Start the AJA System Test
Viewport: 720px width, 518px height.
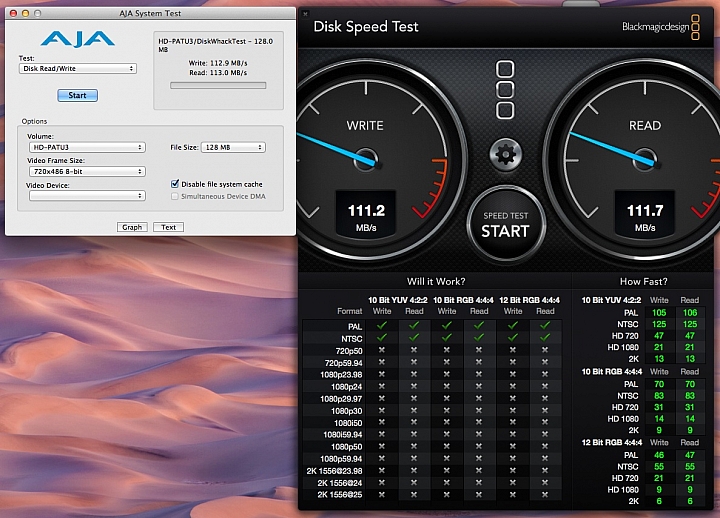click(x=77, y=96)
